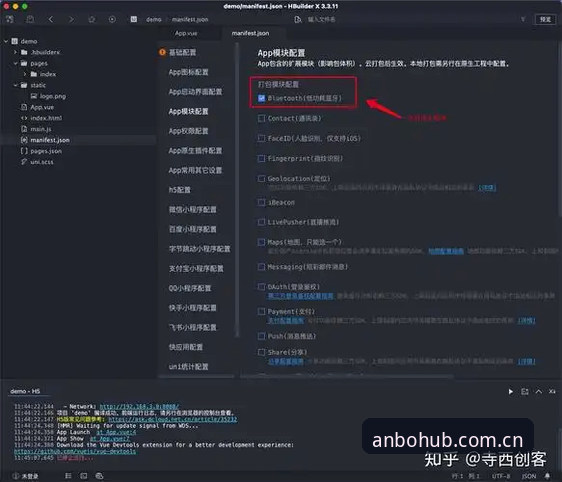This screenshot has height=482, width=562.
Task: Click the file search input field
Action: [321, 19]
